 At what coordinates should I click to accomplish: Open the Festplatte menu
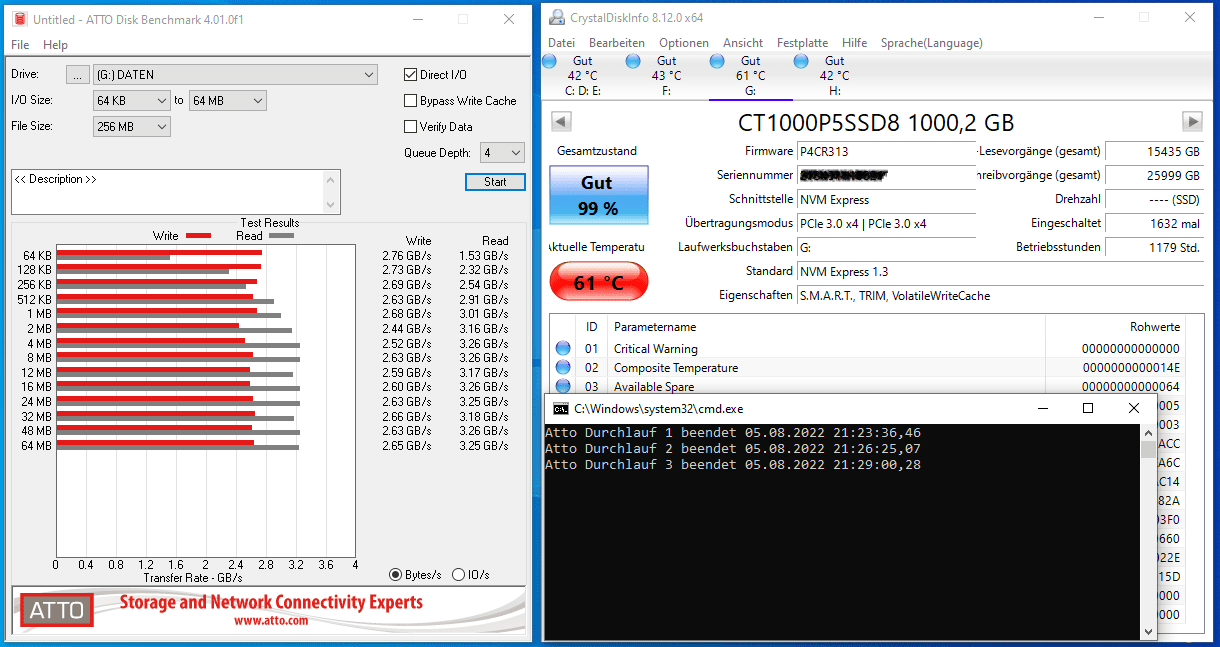802,43
